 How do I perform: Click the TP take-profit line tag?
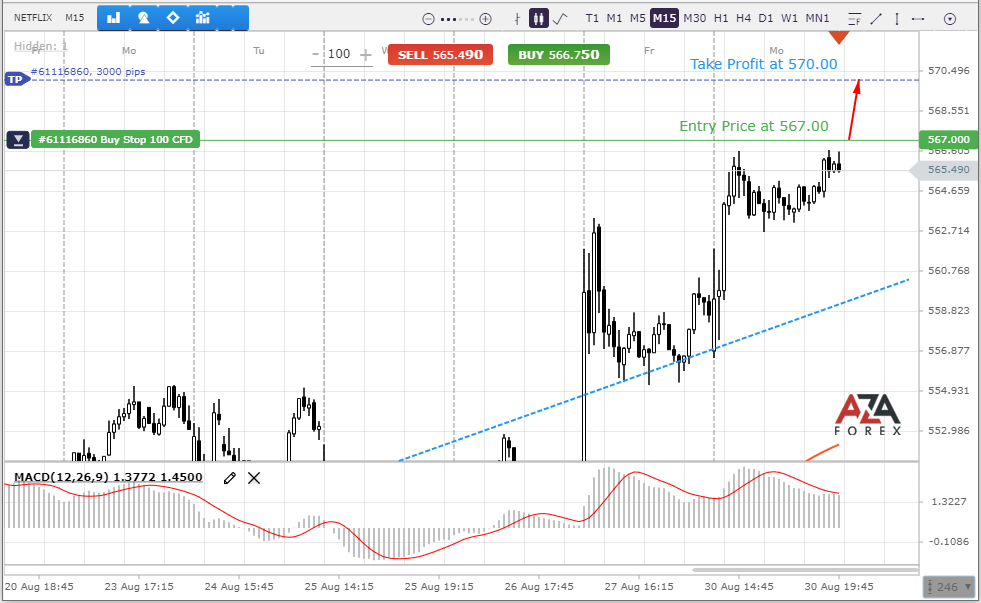click(x=17, y=79)
